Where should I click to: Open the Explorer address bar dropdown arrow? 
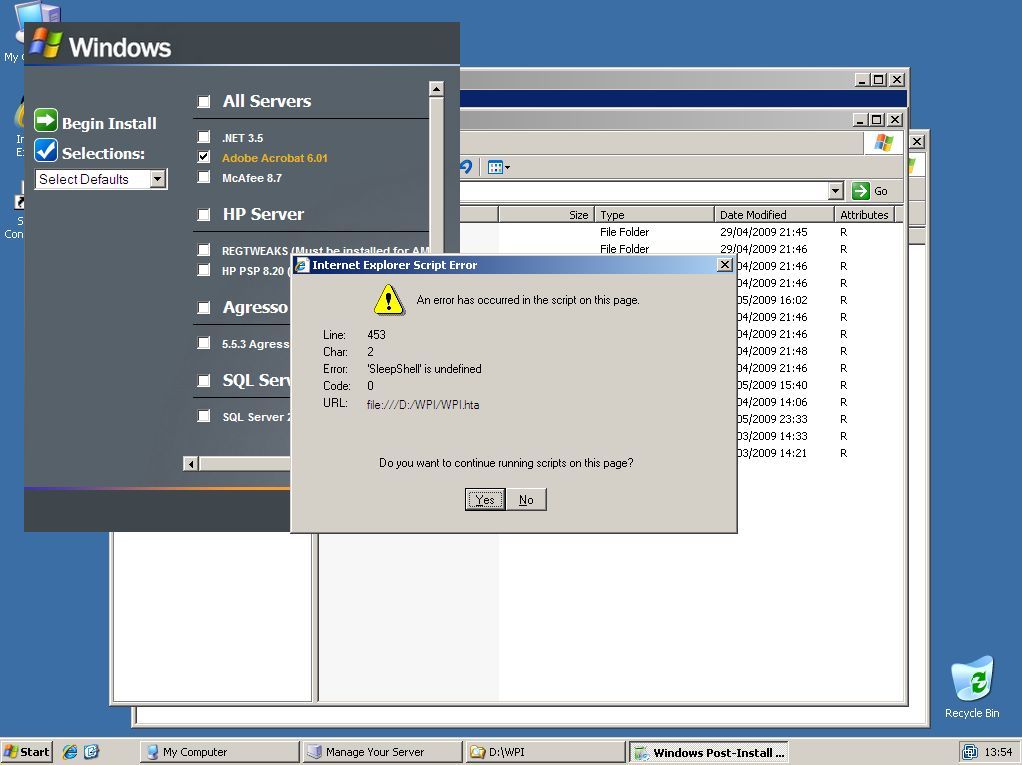[x=836, y=191]
